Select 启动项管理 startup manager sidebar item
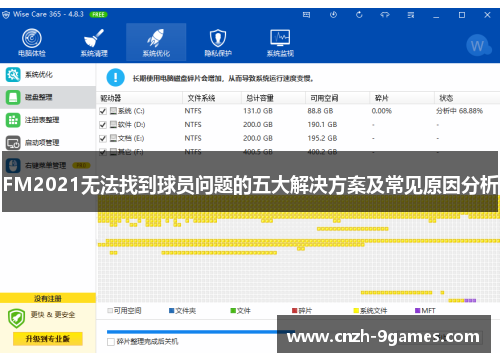This screenshot has width=500, height=362. [48, 143]
